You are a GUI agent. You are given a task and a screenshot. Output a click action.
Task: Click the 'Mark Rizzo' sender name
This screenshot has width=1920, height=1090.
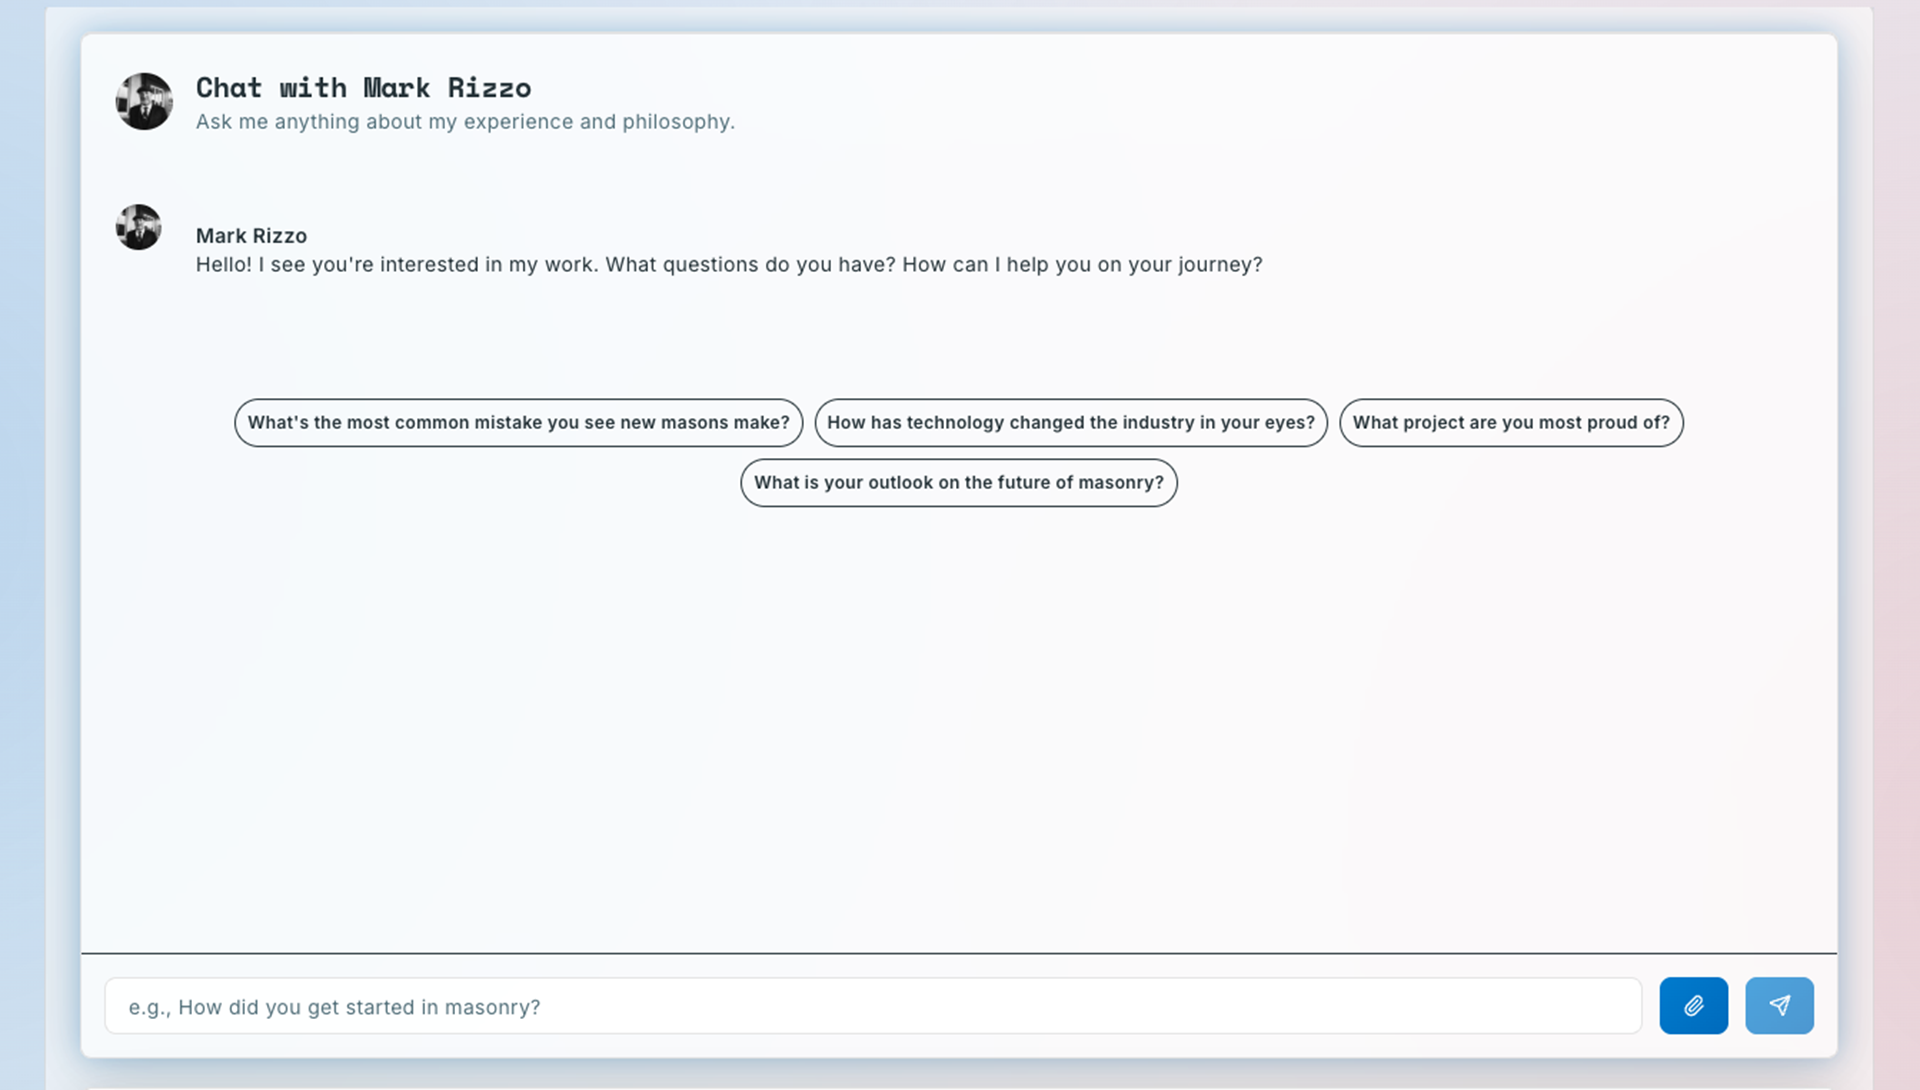[251, 236]
